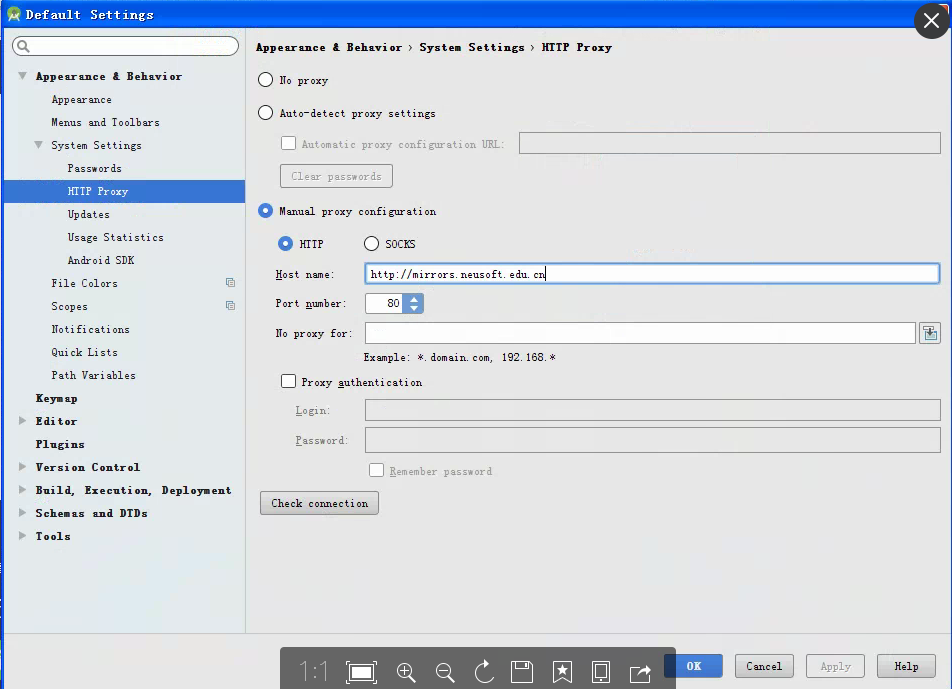The image size is (952, 689).
Task: Enable the Proxy authentication checkbox
Action: click(288, 381)
